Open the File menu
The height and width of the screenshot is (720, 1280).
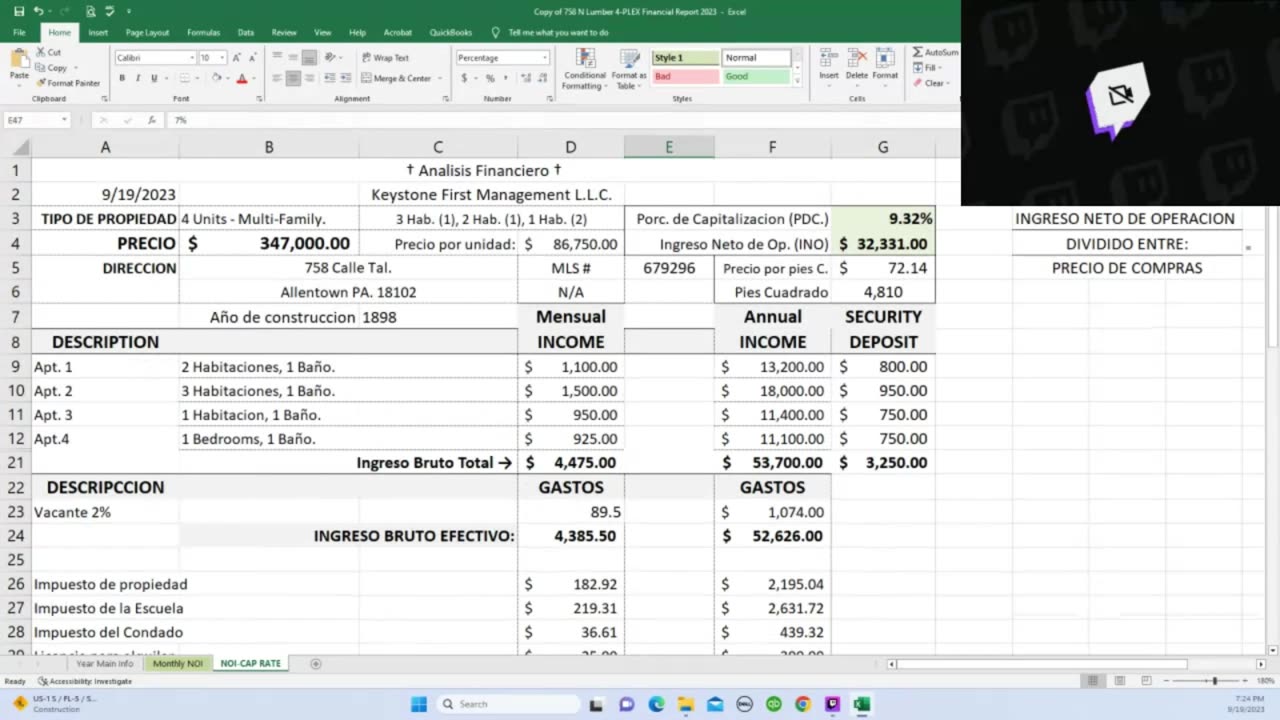[x=19, y=32]
